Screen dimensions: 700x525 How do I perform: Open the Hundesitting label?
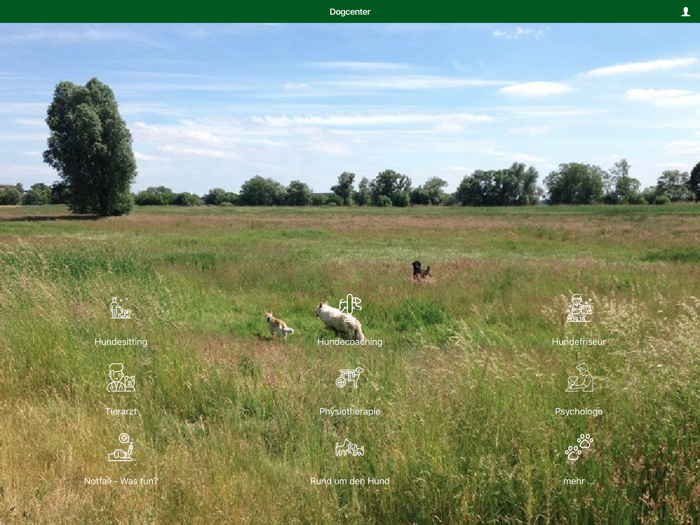(x=121, y=342)
